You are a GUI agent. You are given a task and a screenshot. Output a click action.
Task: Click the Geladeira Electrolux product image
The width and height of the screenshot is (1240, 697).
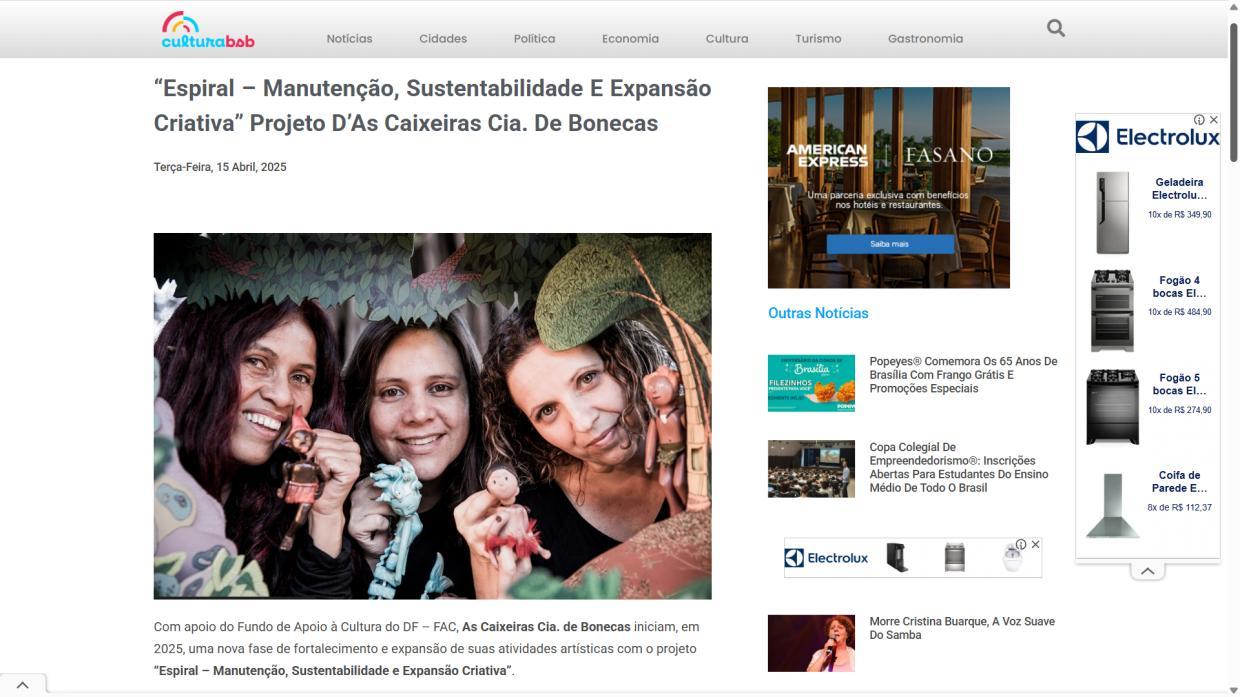pyautogui.click(x=1111, y=213)
